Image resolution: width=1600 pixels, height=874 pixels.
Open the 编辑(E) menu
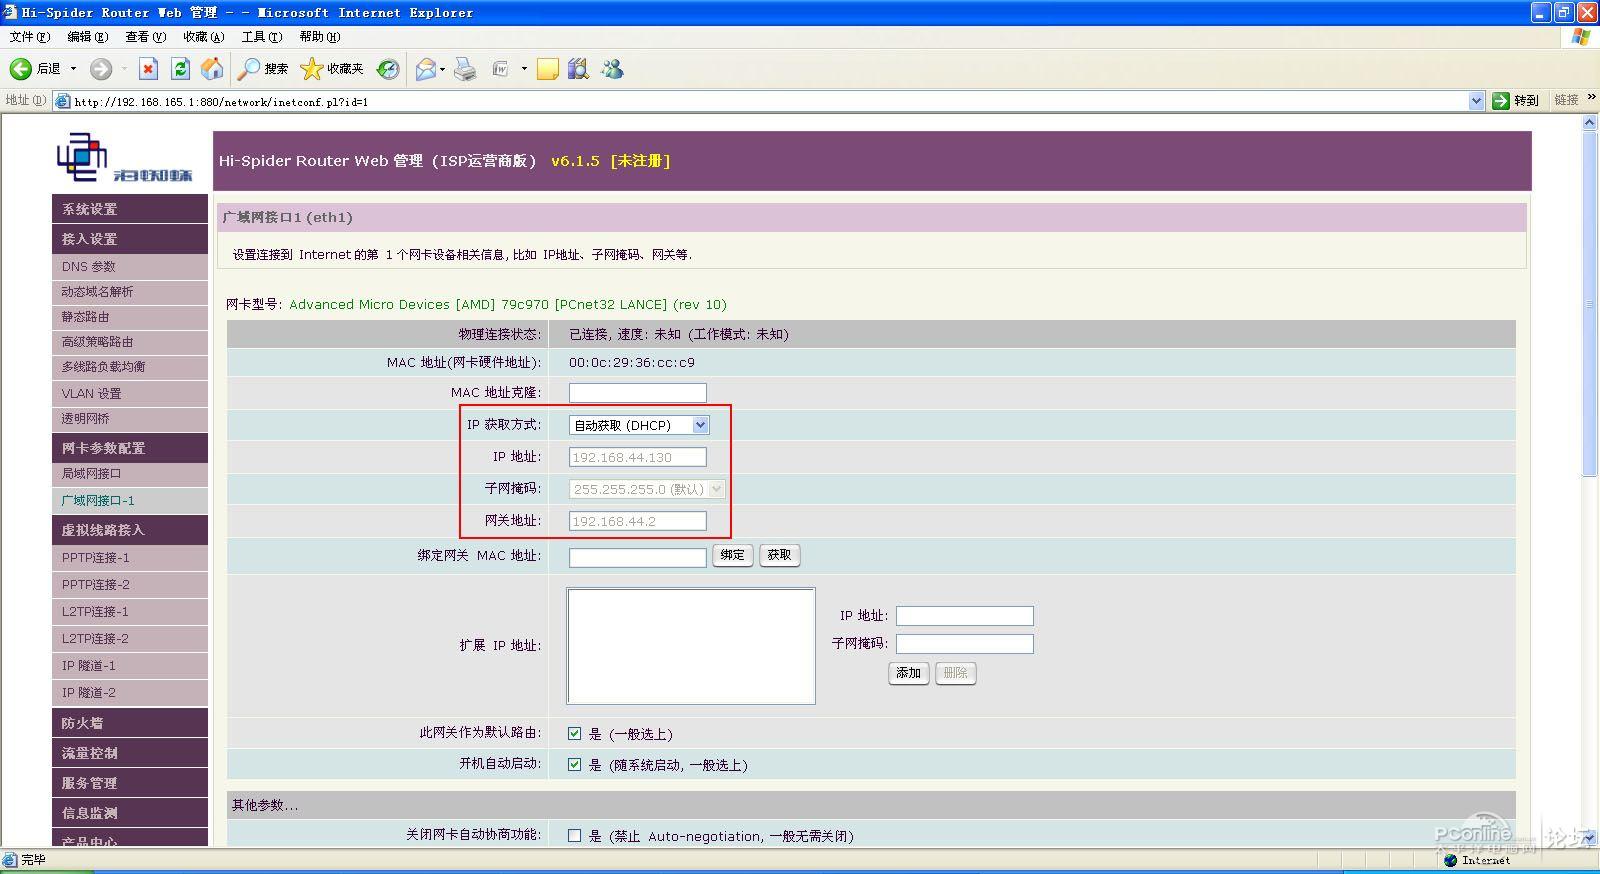point(87,37)
